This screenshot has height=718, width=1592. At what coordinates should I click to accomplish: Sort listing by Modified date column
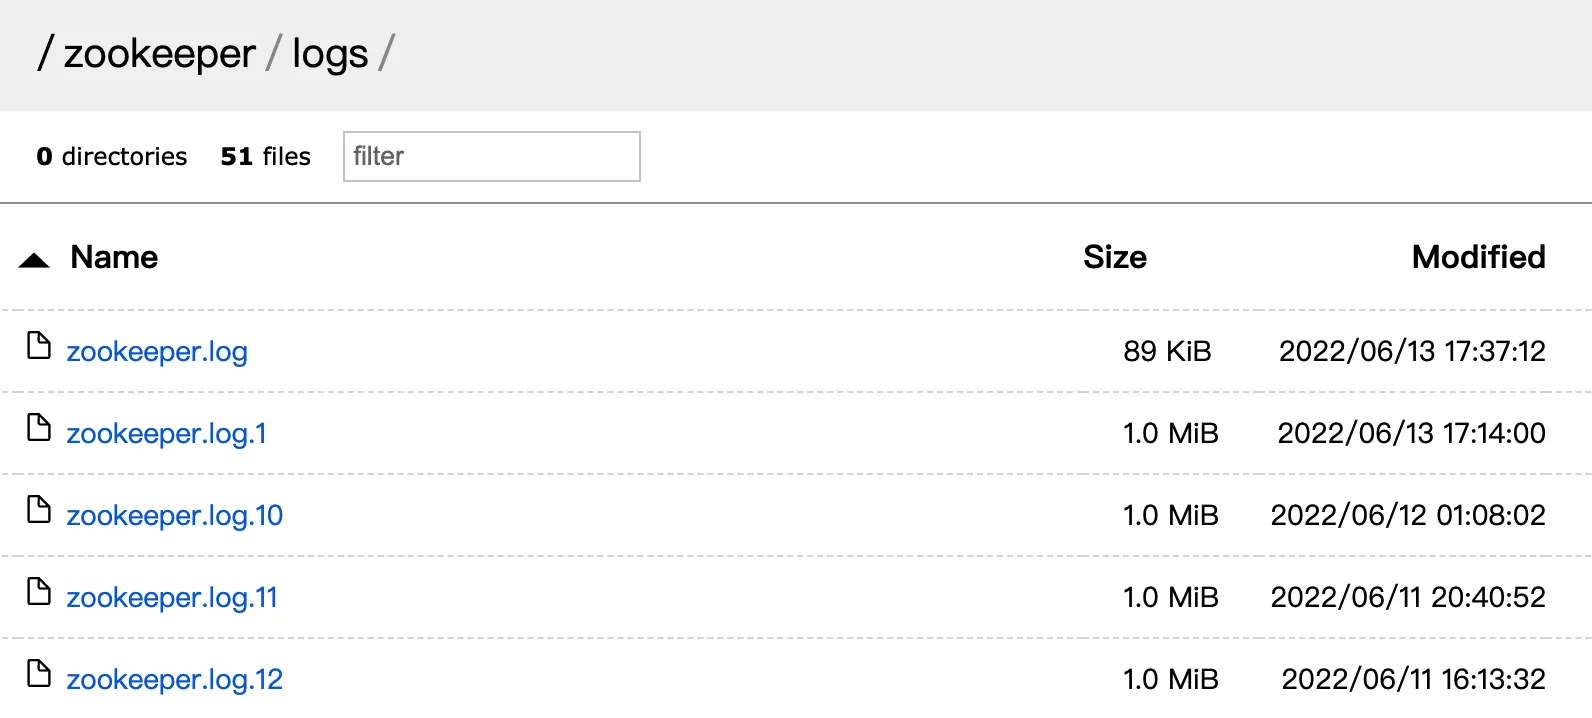(x=1478, y=258)
